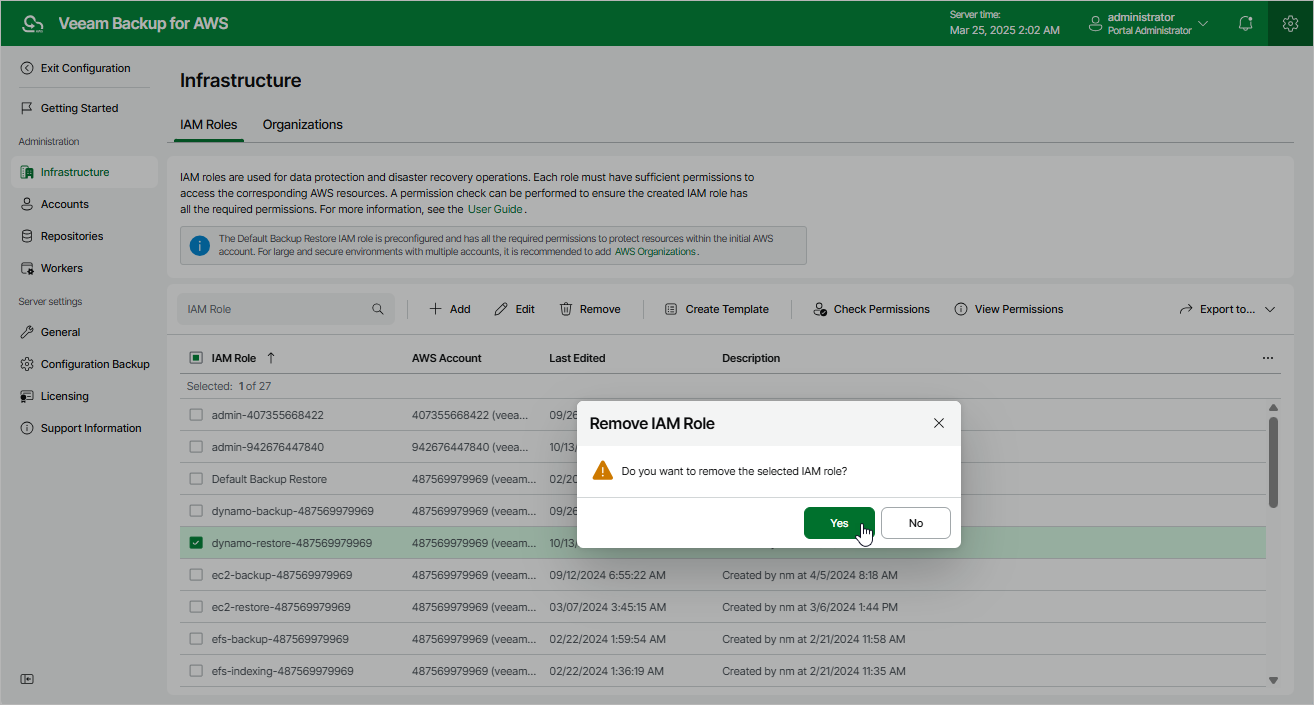This screenshot has width=1314, height=705.
Task: Open Repositories in the sidebar
Action: (72, 236)
